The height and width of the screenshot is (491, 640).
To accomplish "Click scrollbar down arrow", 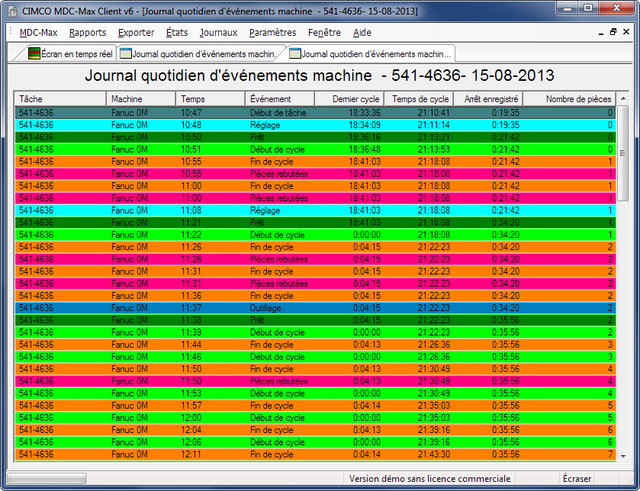I will 623,456.
